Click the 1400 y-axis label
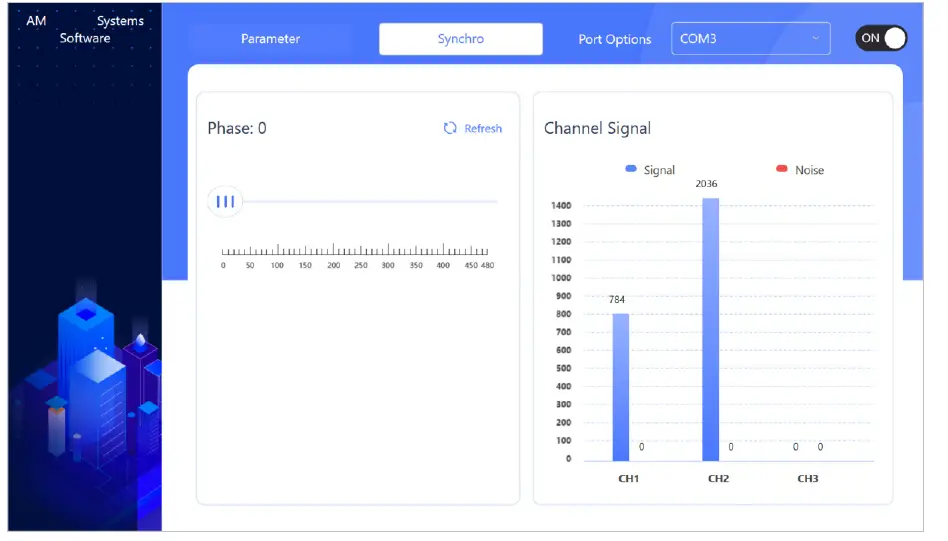Viewport: 948px width, 541px height. click(561, 206)
